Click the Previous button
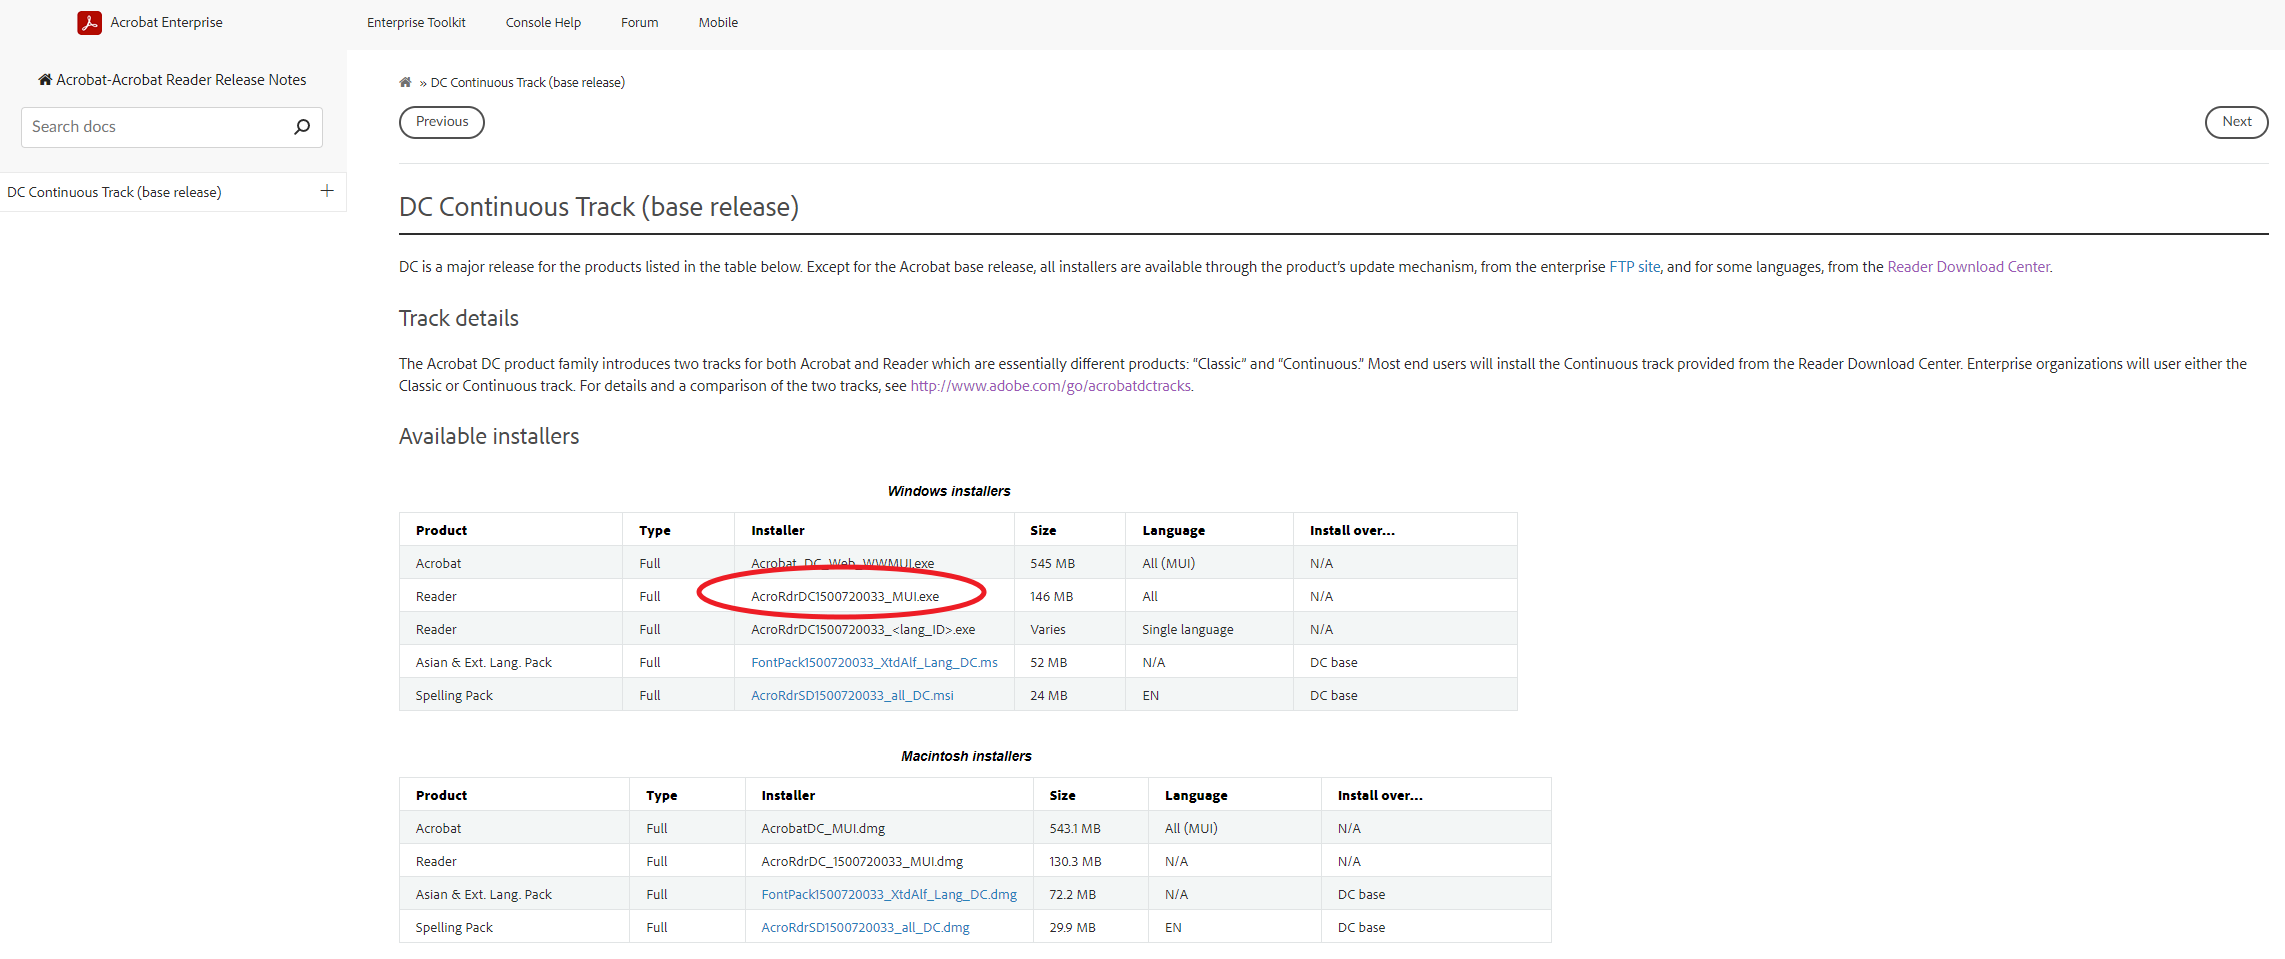Screen dimensions: 2285x959 point(442,122)
